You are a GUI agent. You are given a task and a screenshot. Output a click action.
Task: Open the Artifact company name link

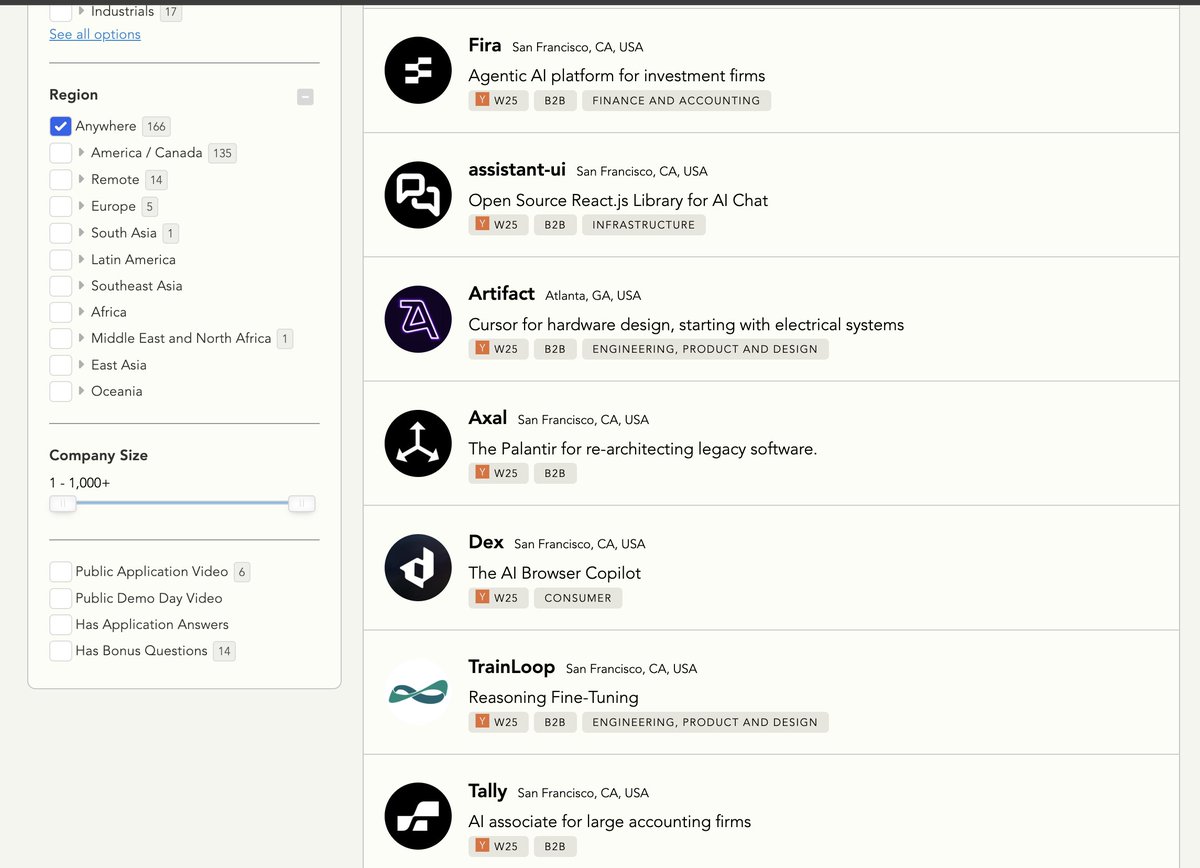pyautogui.click(x=502, y=294)
